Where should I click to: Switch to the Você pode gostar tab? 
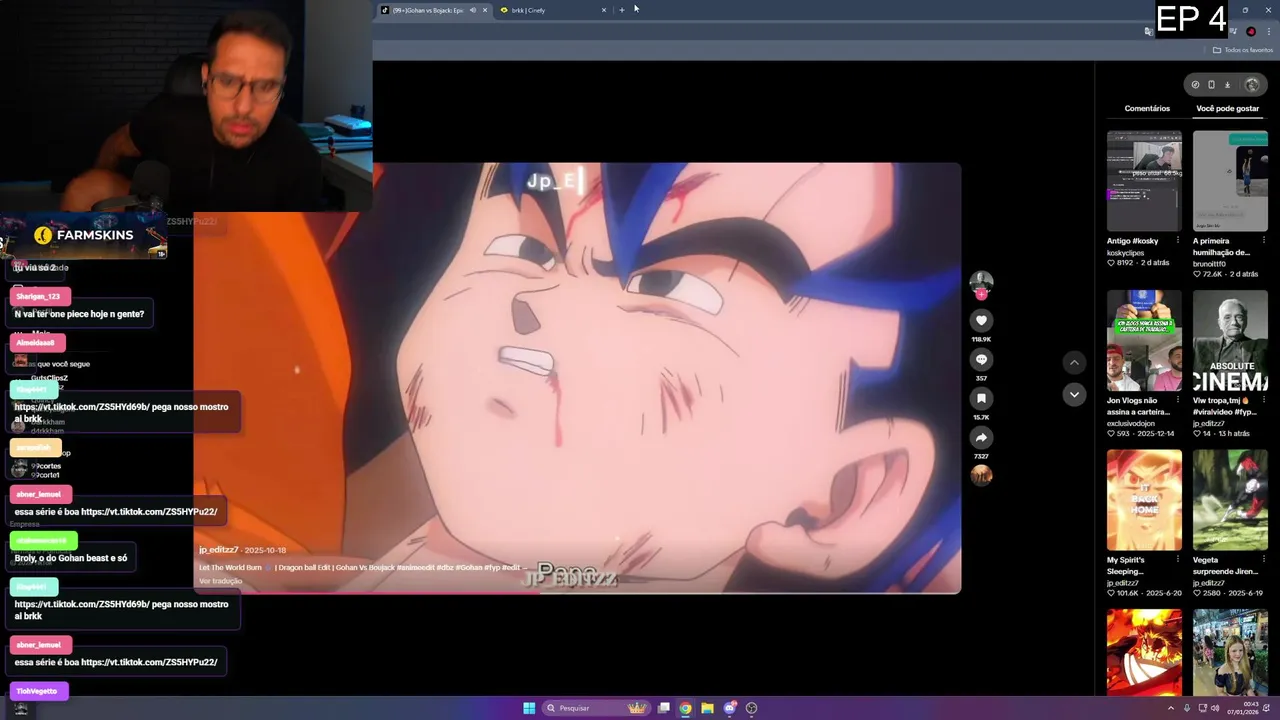(1227, 108)
